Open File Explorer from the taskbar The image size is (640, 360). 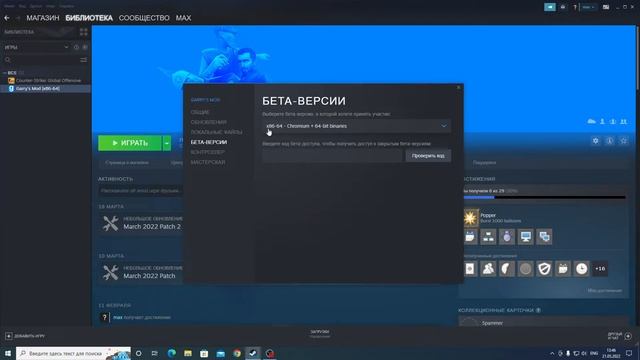[x=188, y=353]
